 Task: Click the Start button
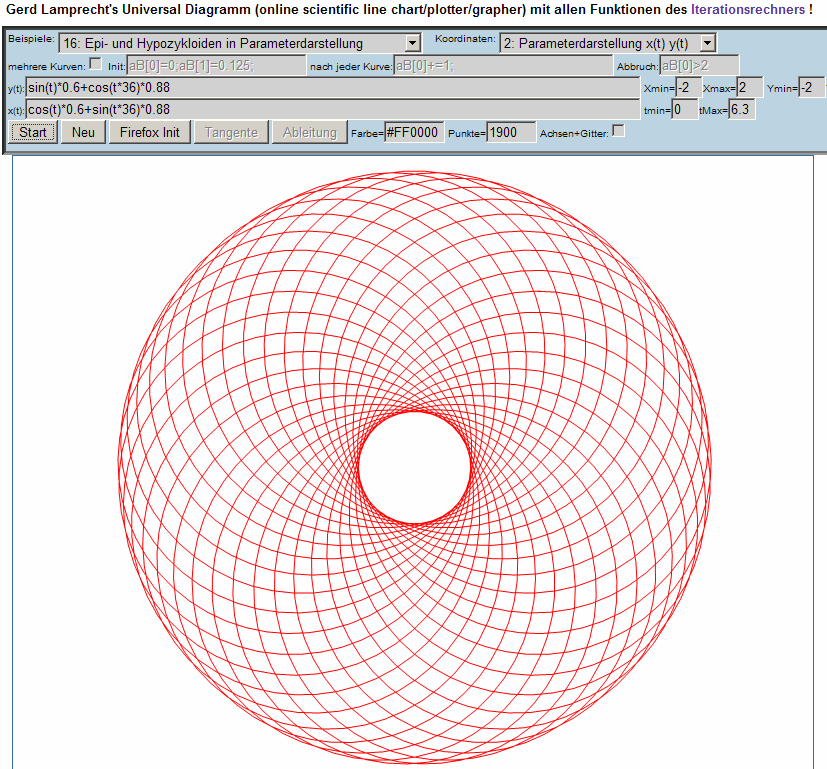tap(33, 132)
